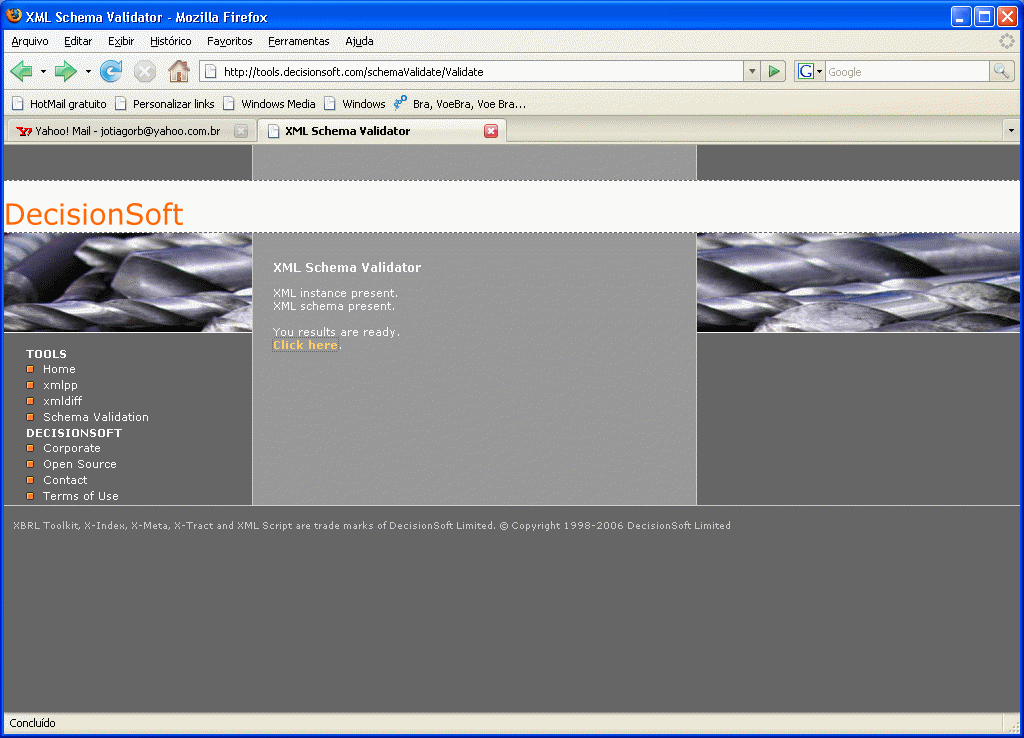The height and width of the screenshot is (738, 1024).
Task: Open the Contact link
Action: click(65, 480)
